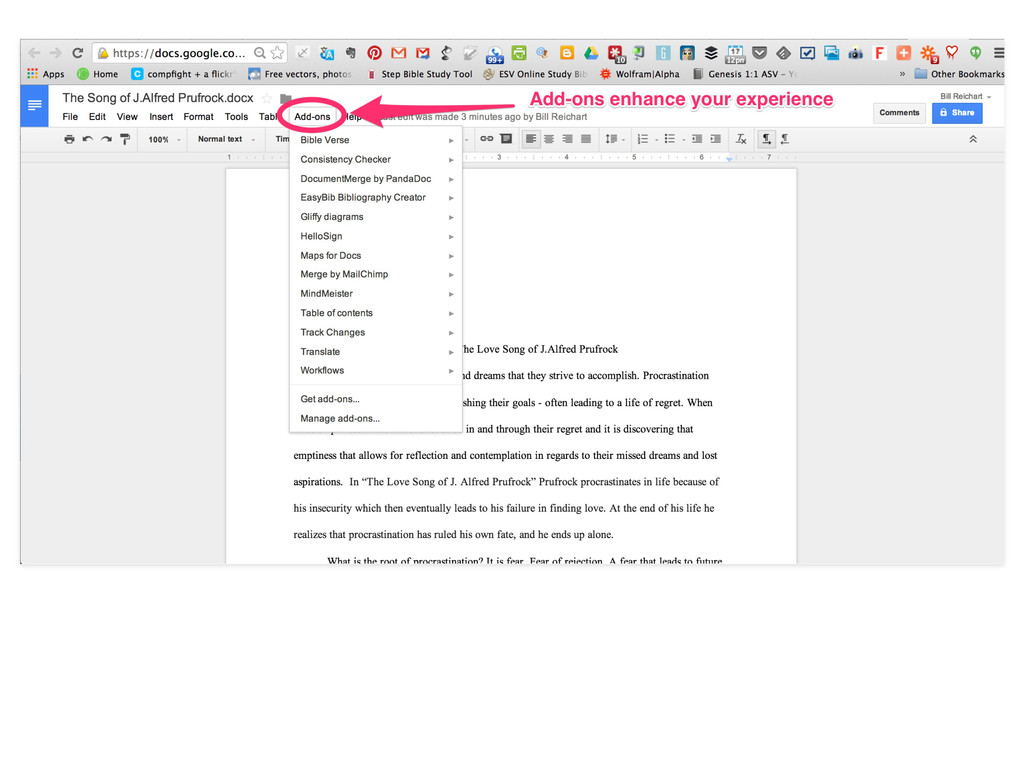Screen dimensions: 1024x768
Task: Choose MindMeister add-on entry
Action: 376,293
